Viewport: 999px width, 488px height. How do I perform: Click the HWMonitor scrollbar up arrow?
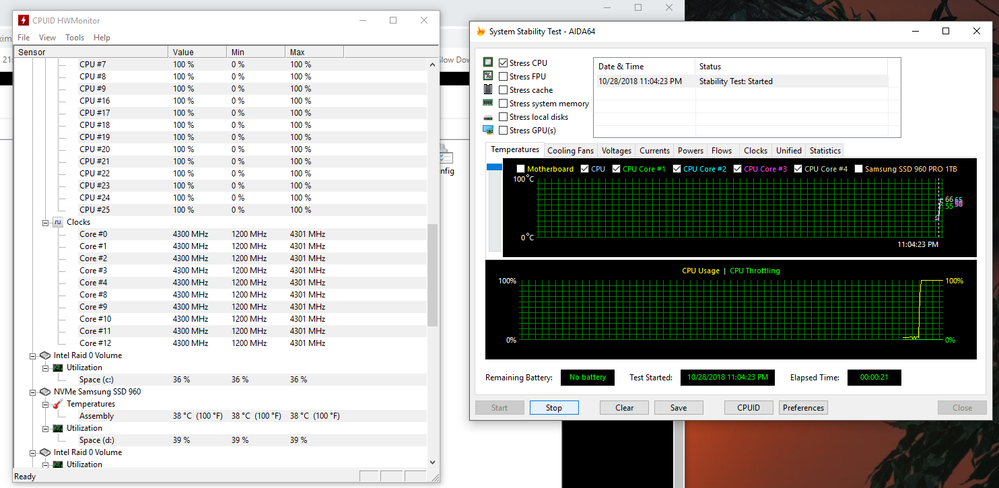click(433, 64)
